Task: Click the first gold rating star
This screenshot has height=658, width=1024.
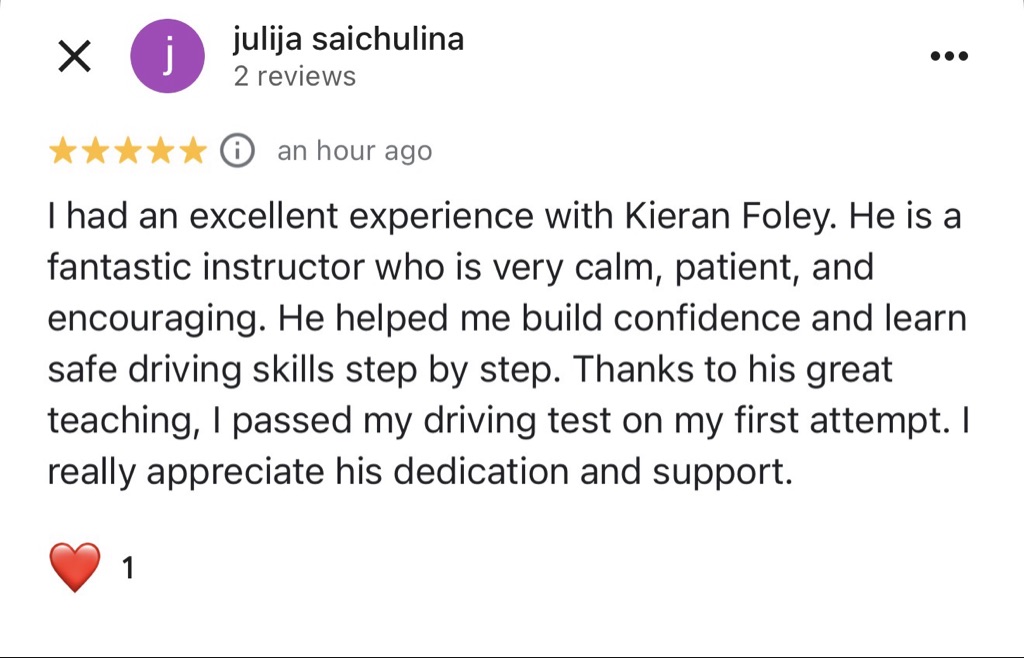Action: click(63, 151)
